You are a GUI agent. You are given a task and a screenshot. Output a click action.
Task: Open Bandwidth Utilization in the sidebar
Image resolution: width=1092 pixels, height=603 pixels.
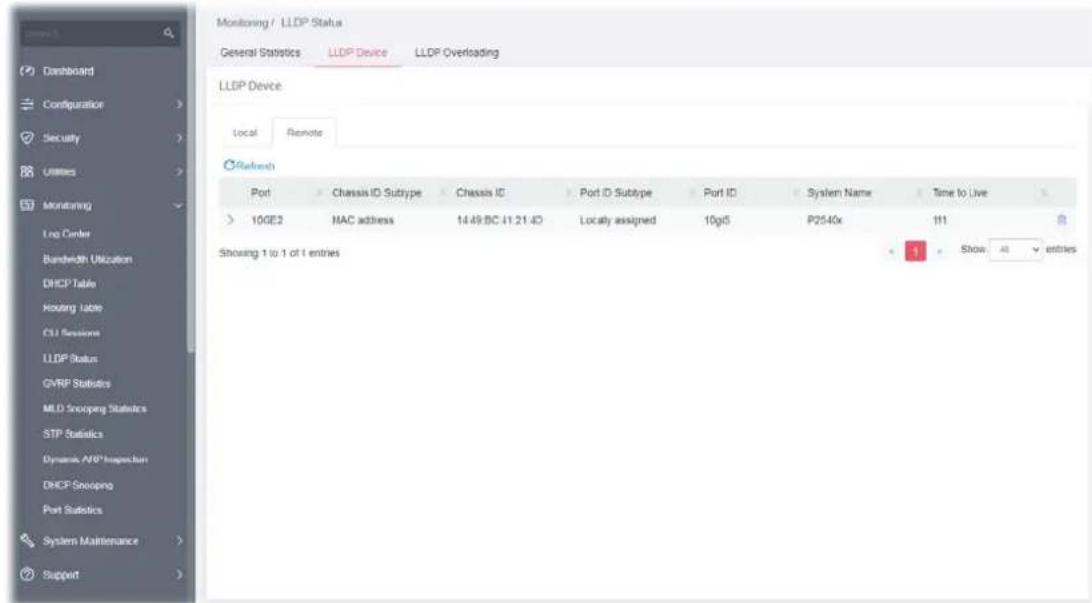click(87, 259)
